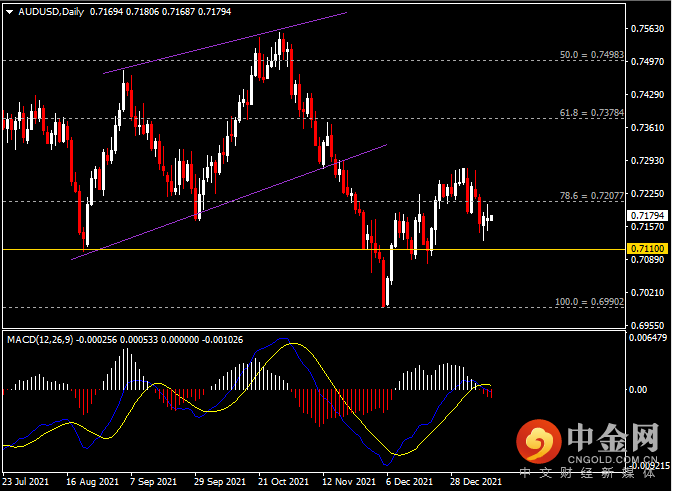Click the orange CNGOLD round logo icon

[x=540, y=442]
